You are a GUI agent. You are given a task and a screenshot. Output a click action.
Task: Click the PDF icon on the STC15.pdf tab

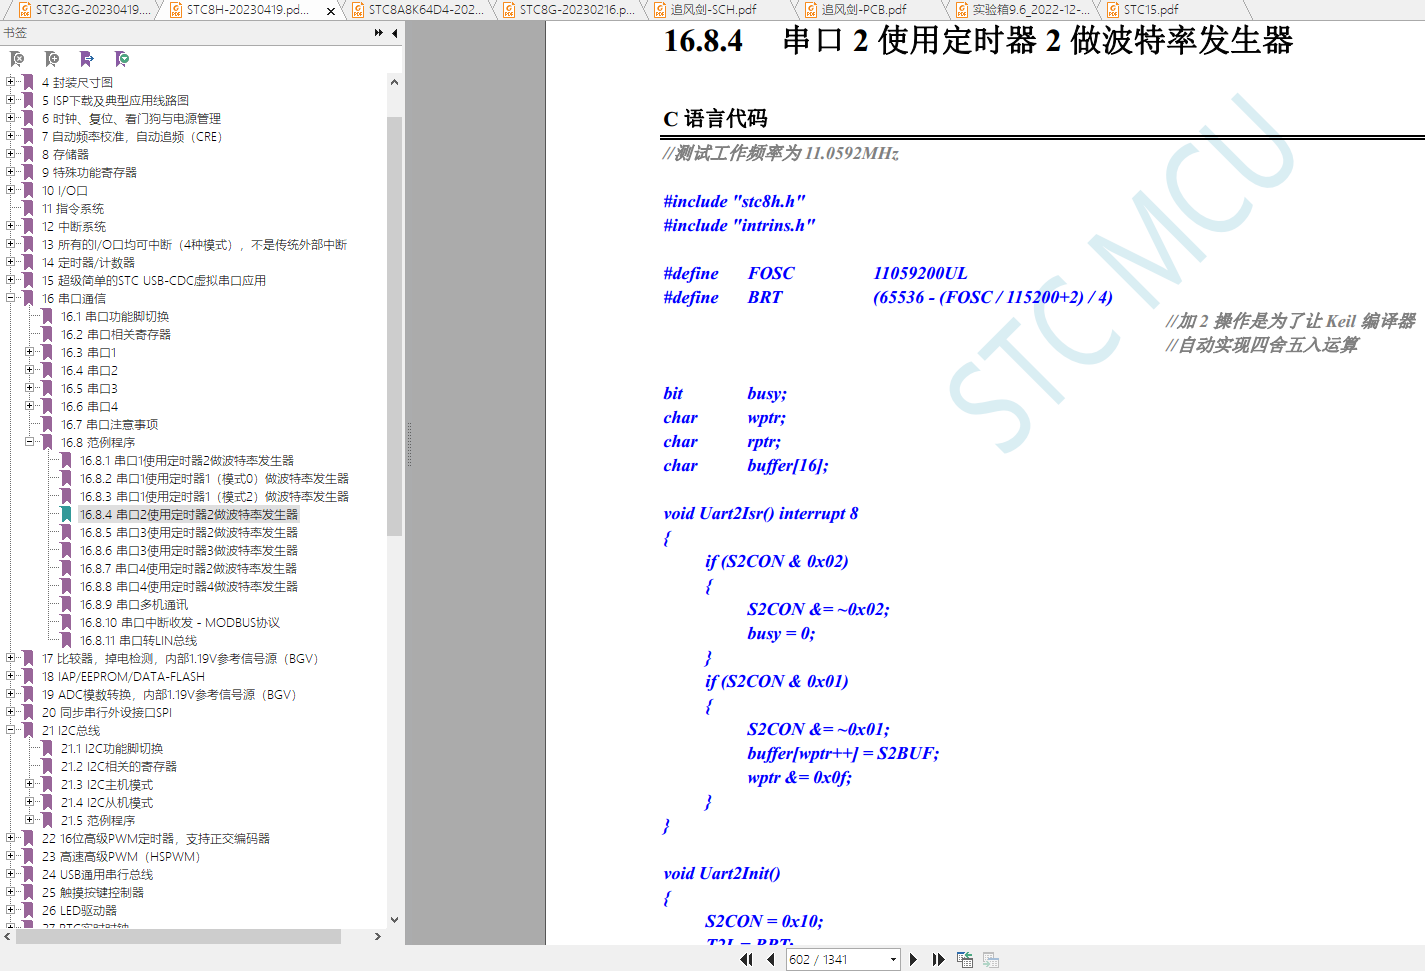[1113, 10]
